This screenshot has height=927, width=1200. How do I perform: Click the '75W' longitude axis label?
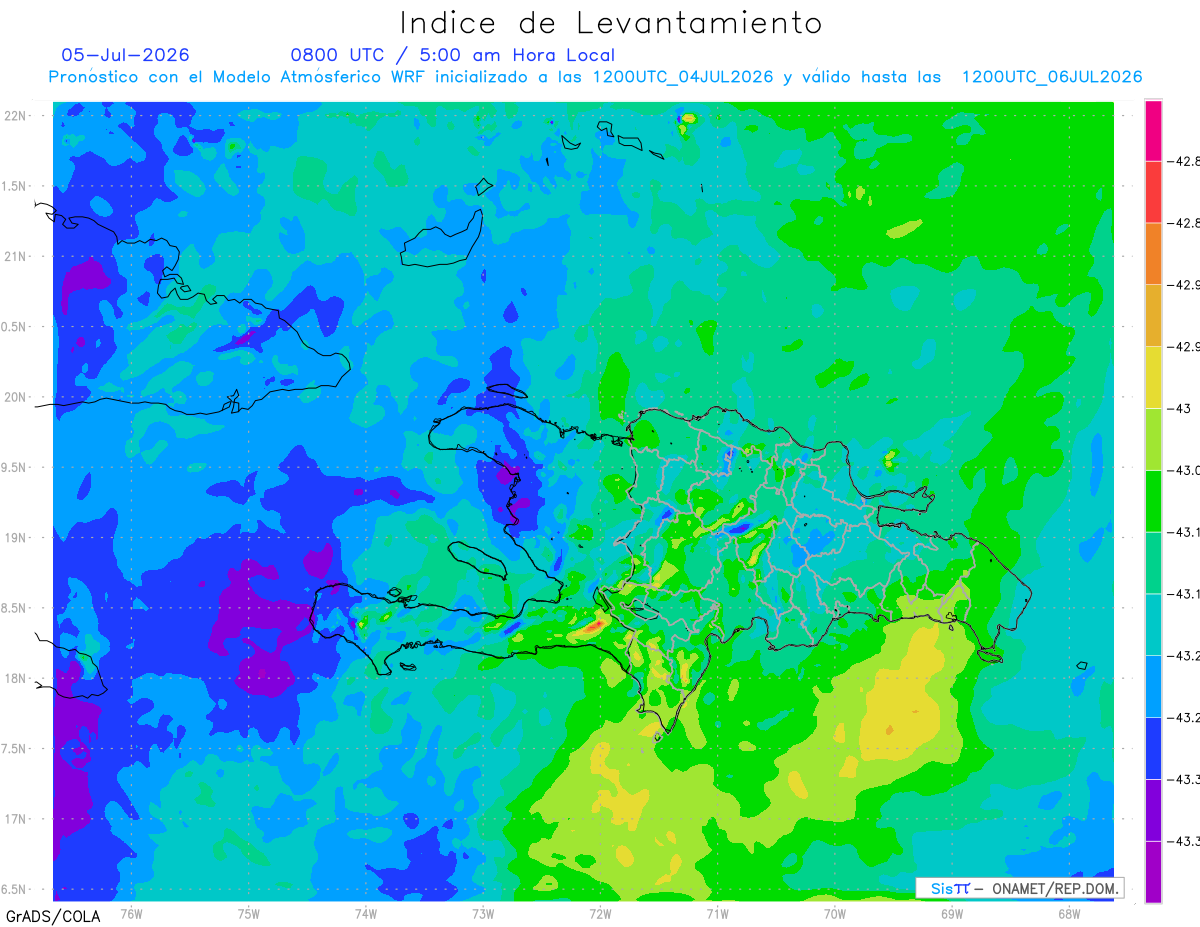[x=248, y=913]
